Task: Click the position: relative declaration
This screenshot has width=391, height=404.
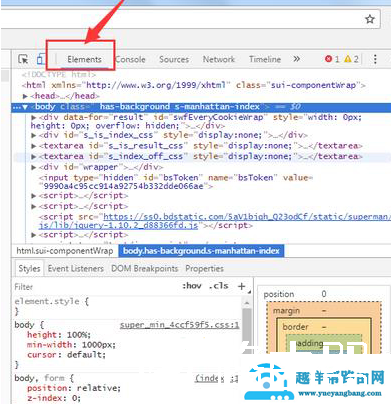Action: pos(74,388)
